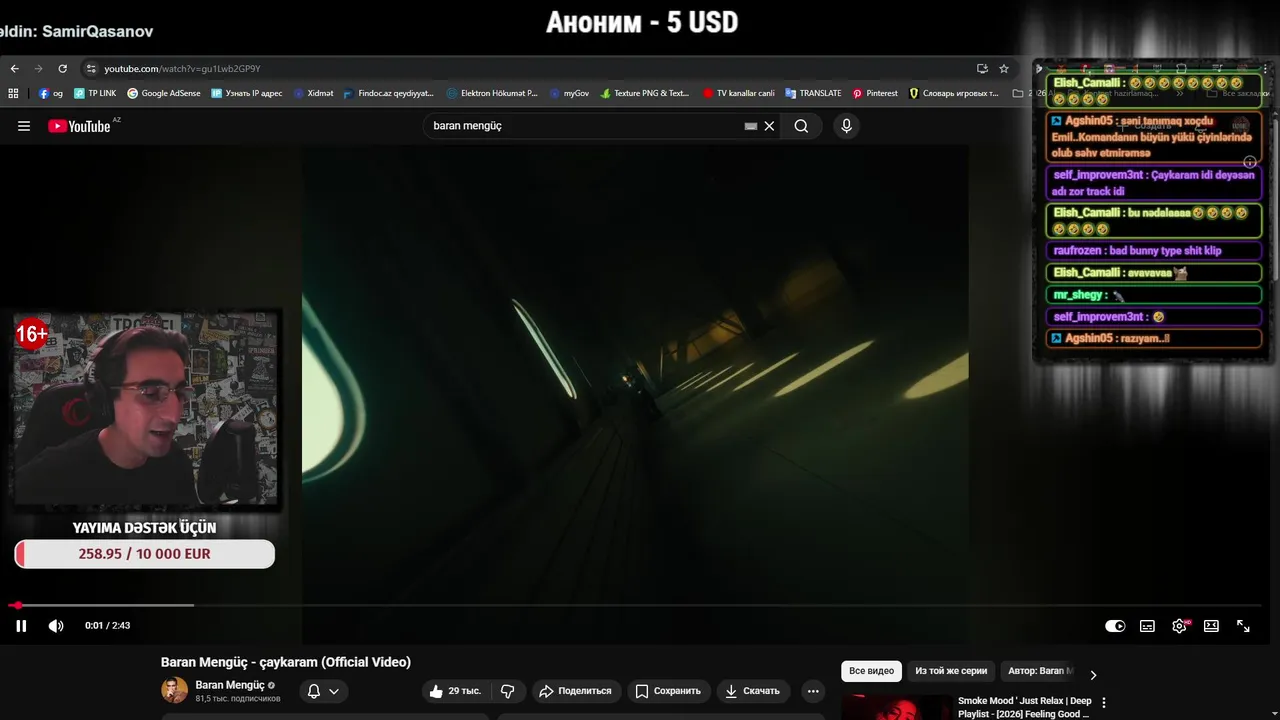This screenshot has width=1280, height=720.
Task: Bookmark this page with star icon
Action: (1004, 69)
